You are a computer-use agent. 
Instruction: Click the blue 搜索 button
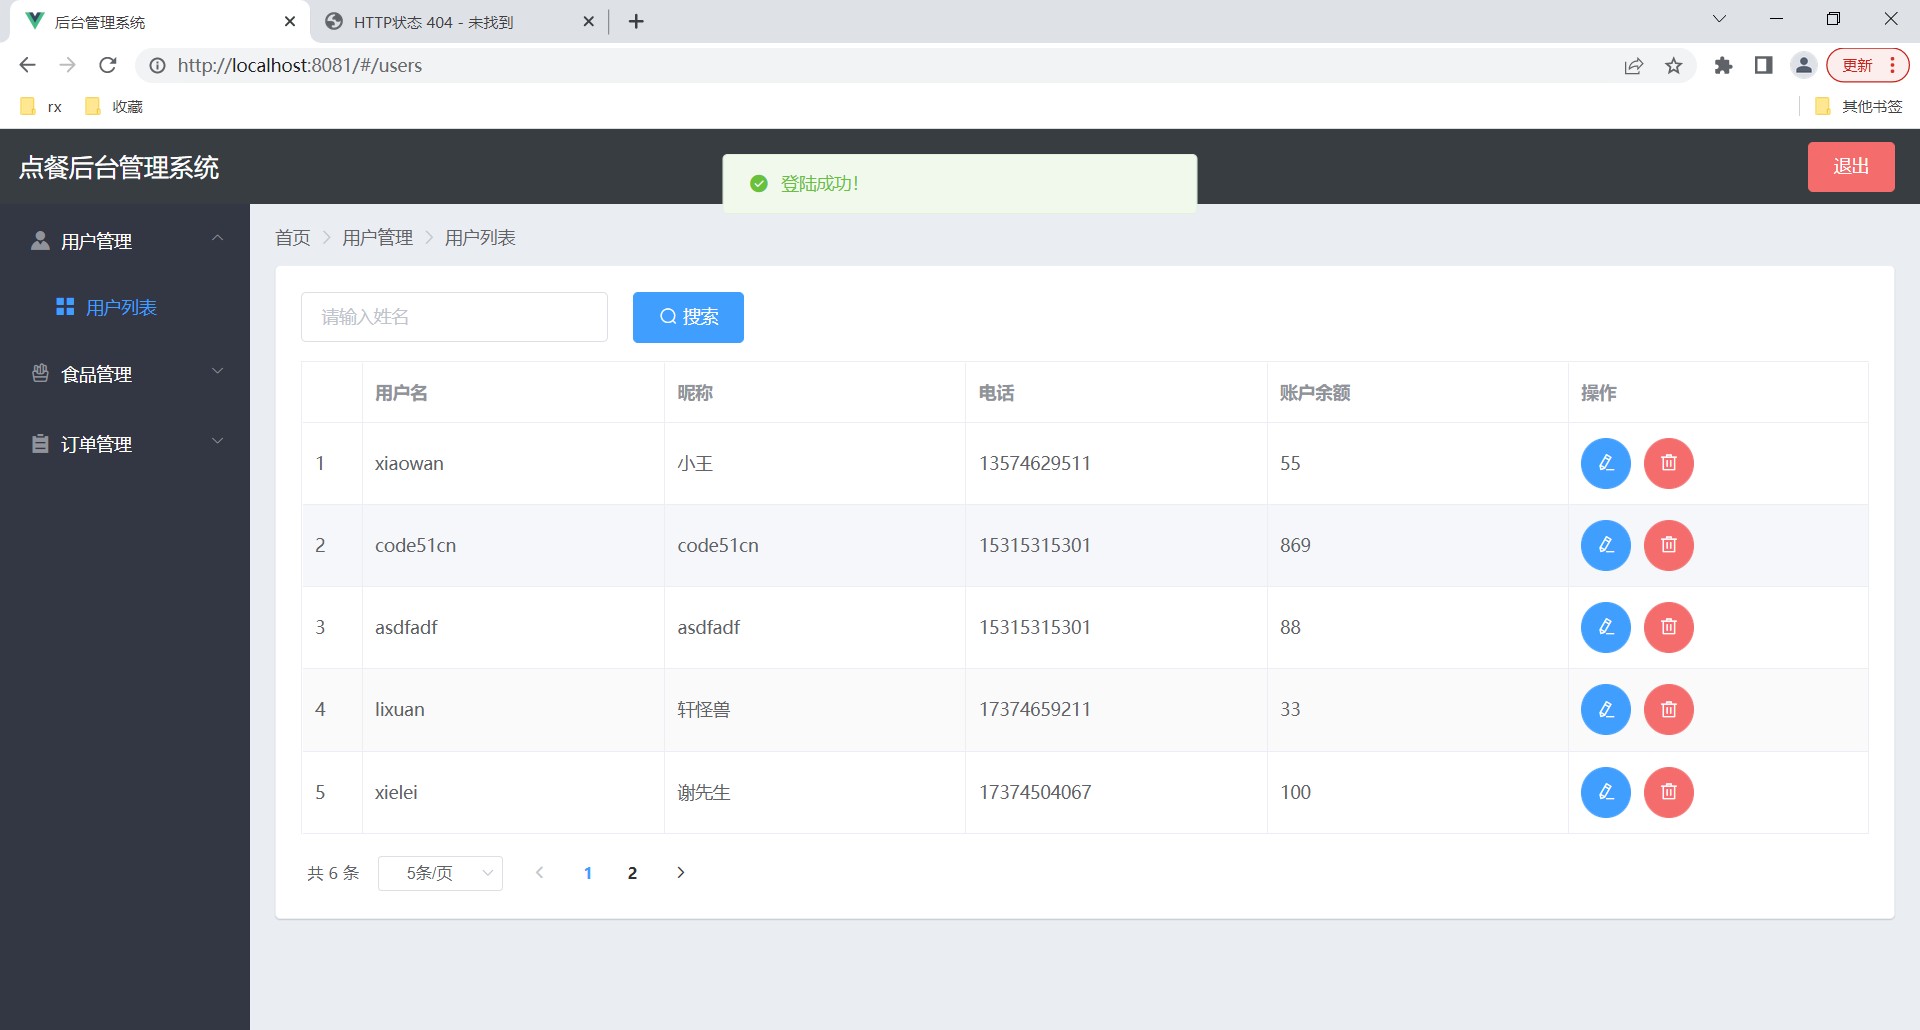point(688,317)
